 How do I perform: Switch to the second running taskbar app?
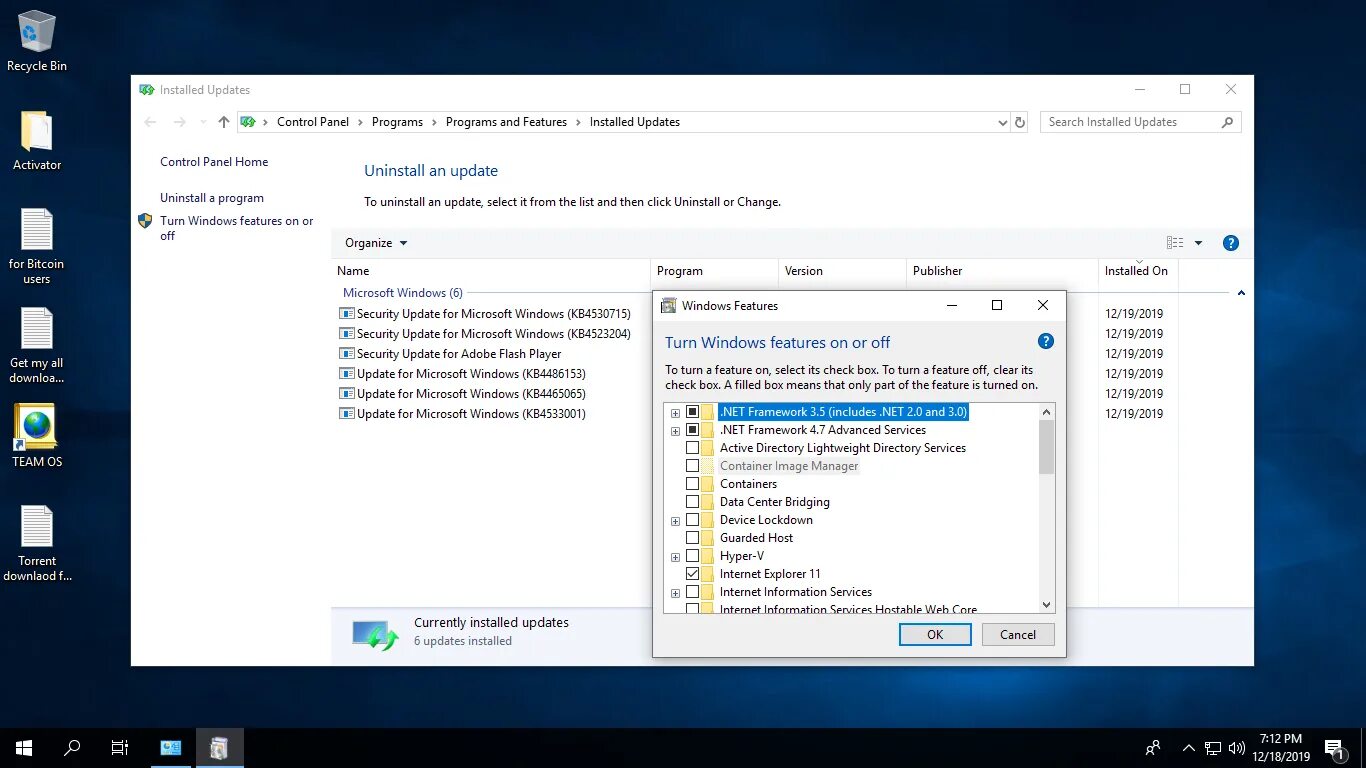(x=220, y=748)
